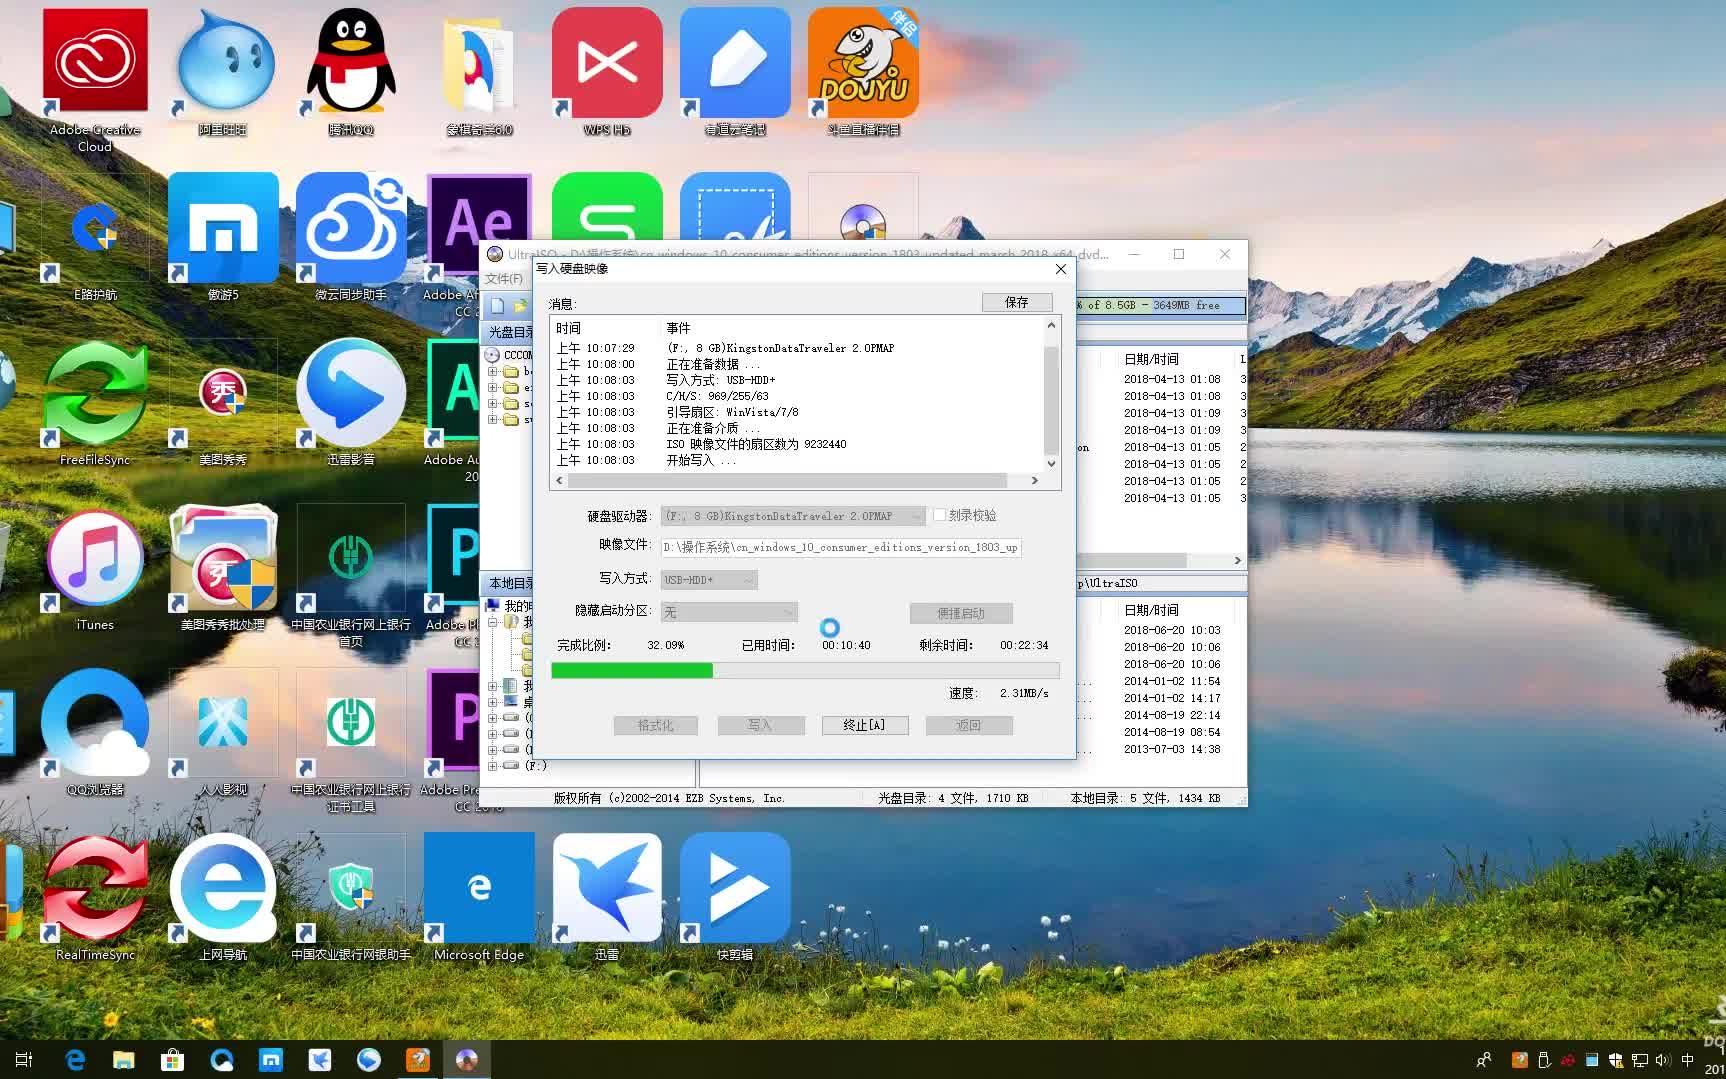Click the UltraISO disc icon on taskbar
This screenshot has width=1726, height=1079.
[x=466, y=1059]
